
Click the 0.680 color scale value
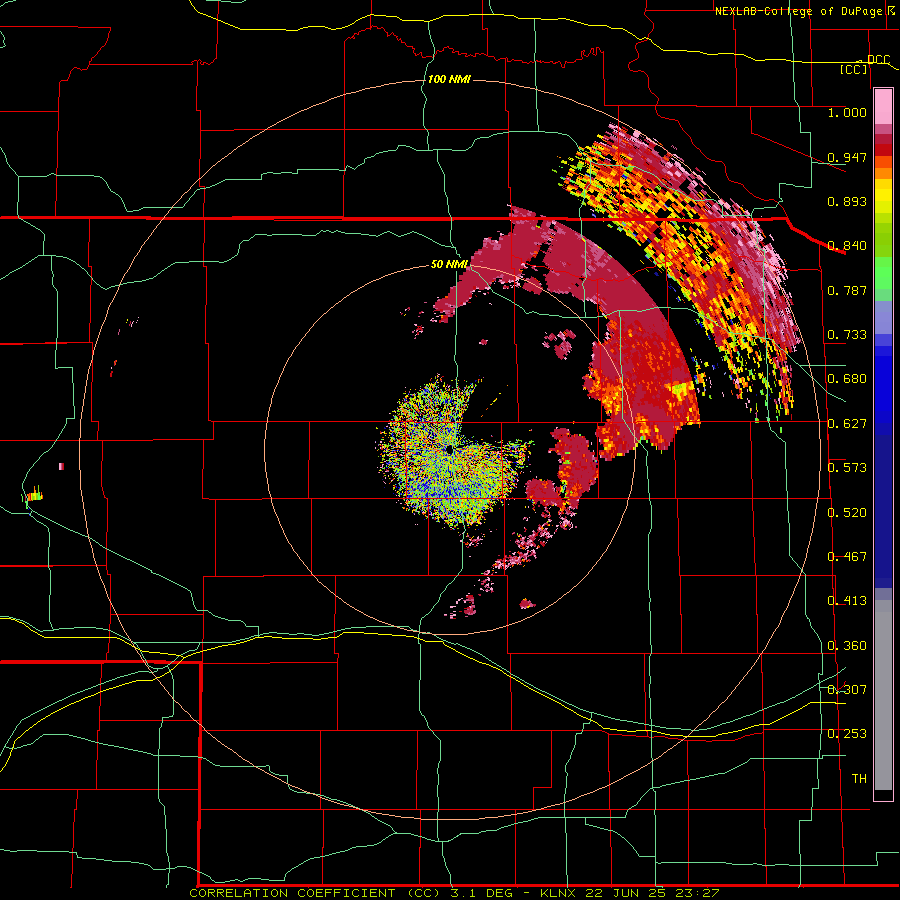[847, 379]
